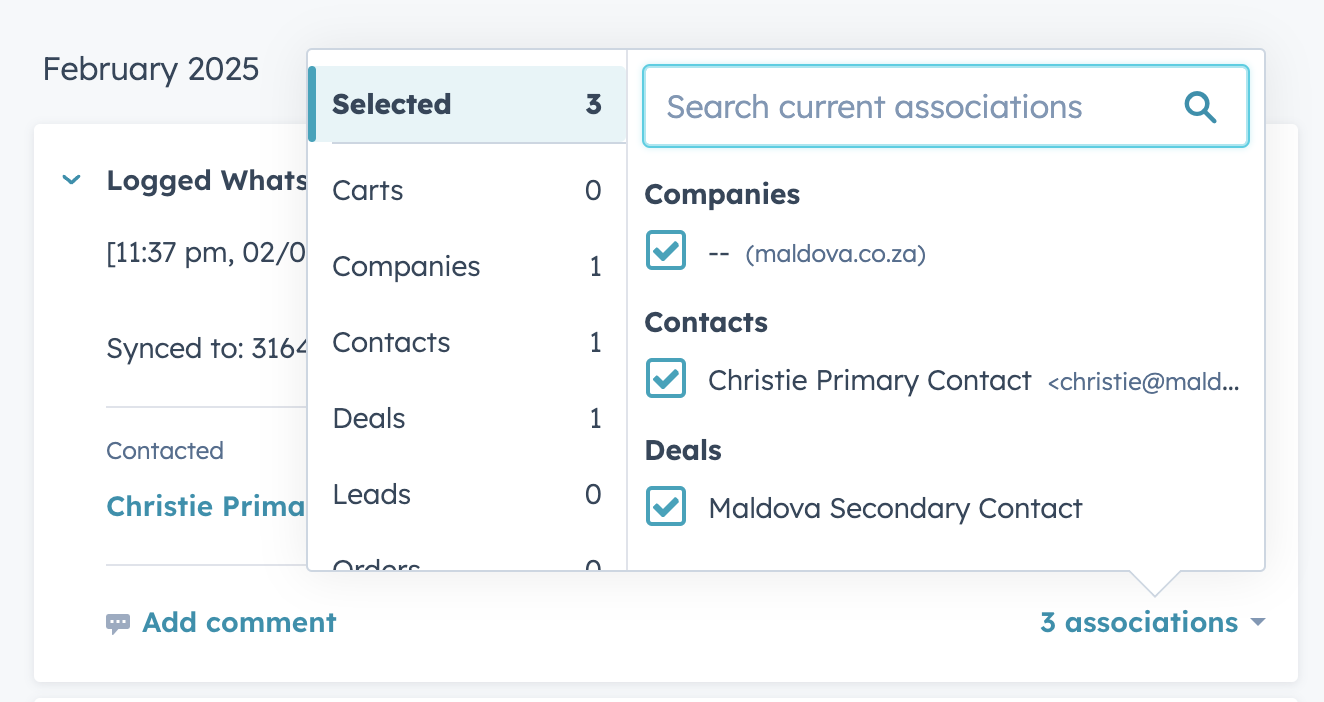
Task: Switch to Leads category
Action: (467, 494)
